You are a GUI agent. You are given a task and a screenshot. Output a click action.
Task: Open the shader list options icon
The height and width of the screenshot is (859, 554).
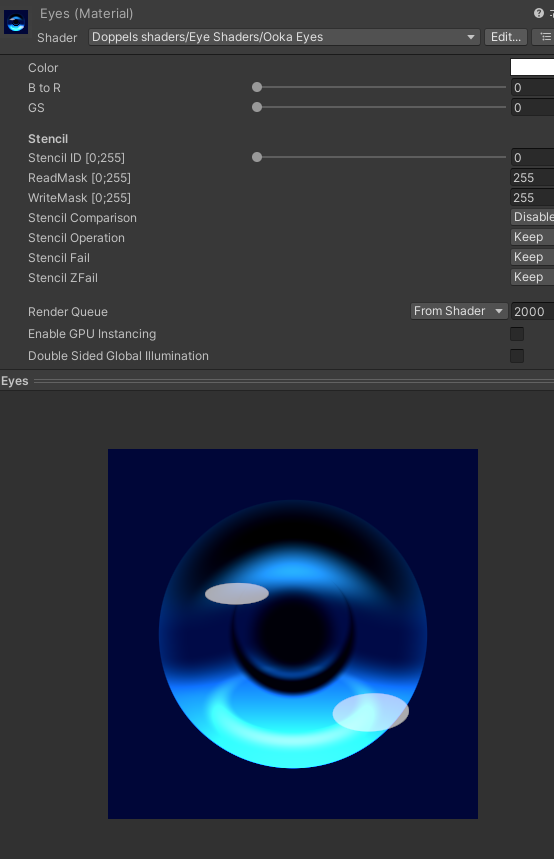pos(544,37)
